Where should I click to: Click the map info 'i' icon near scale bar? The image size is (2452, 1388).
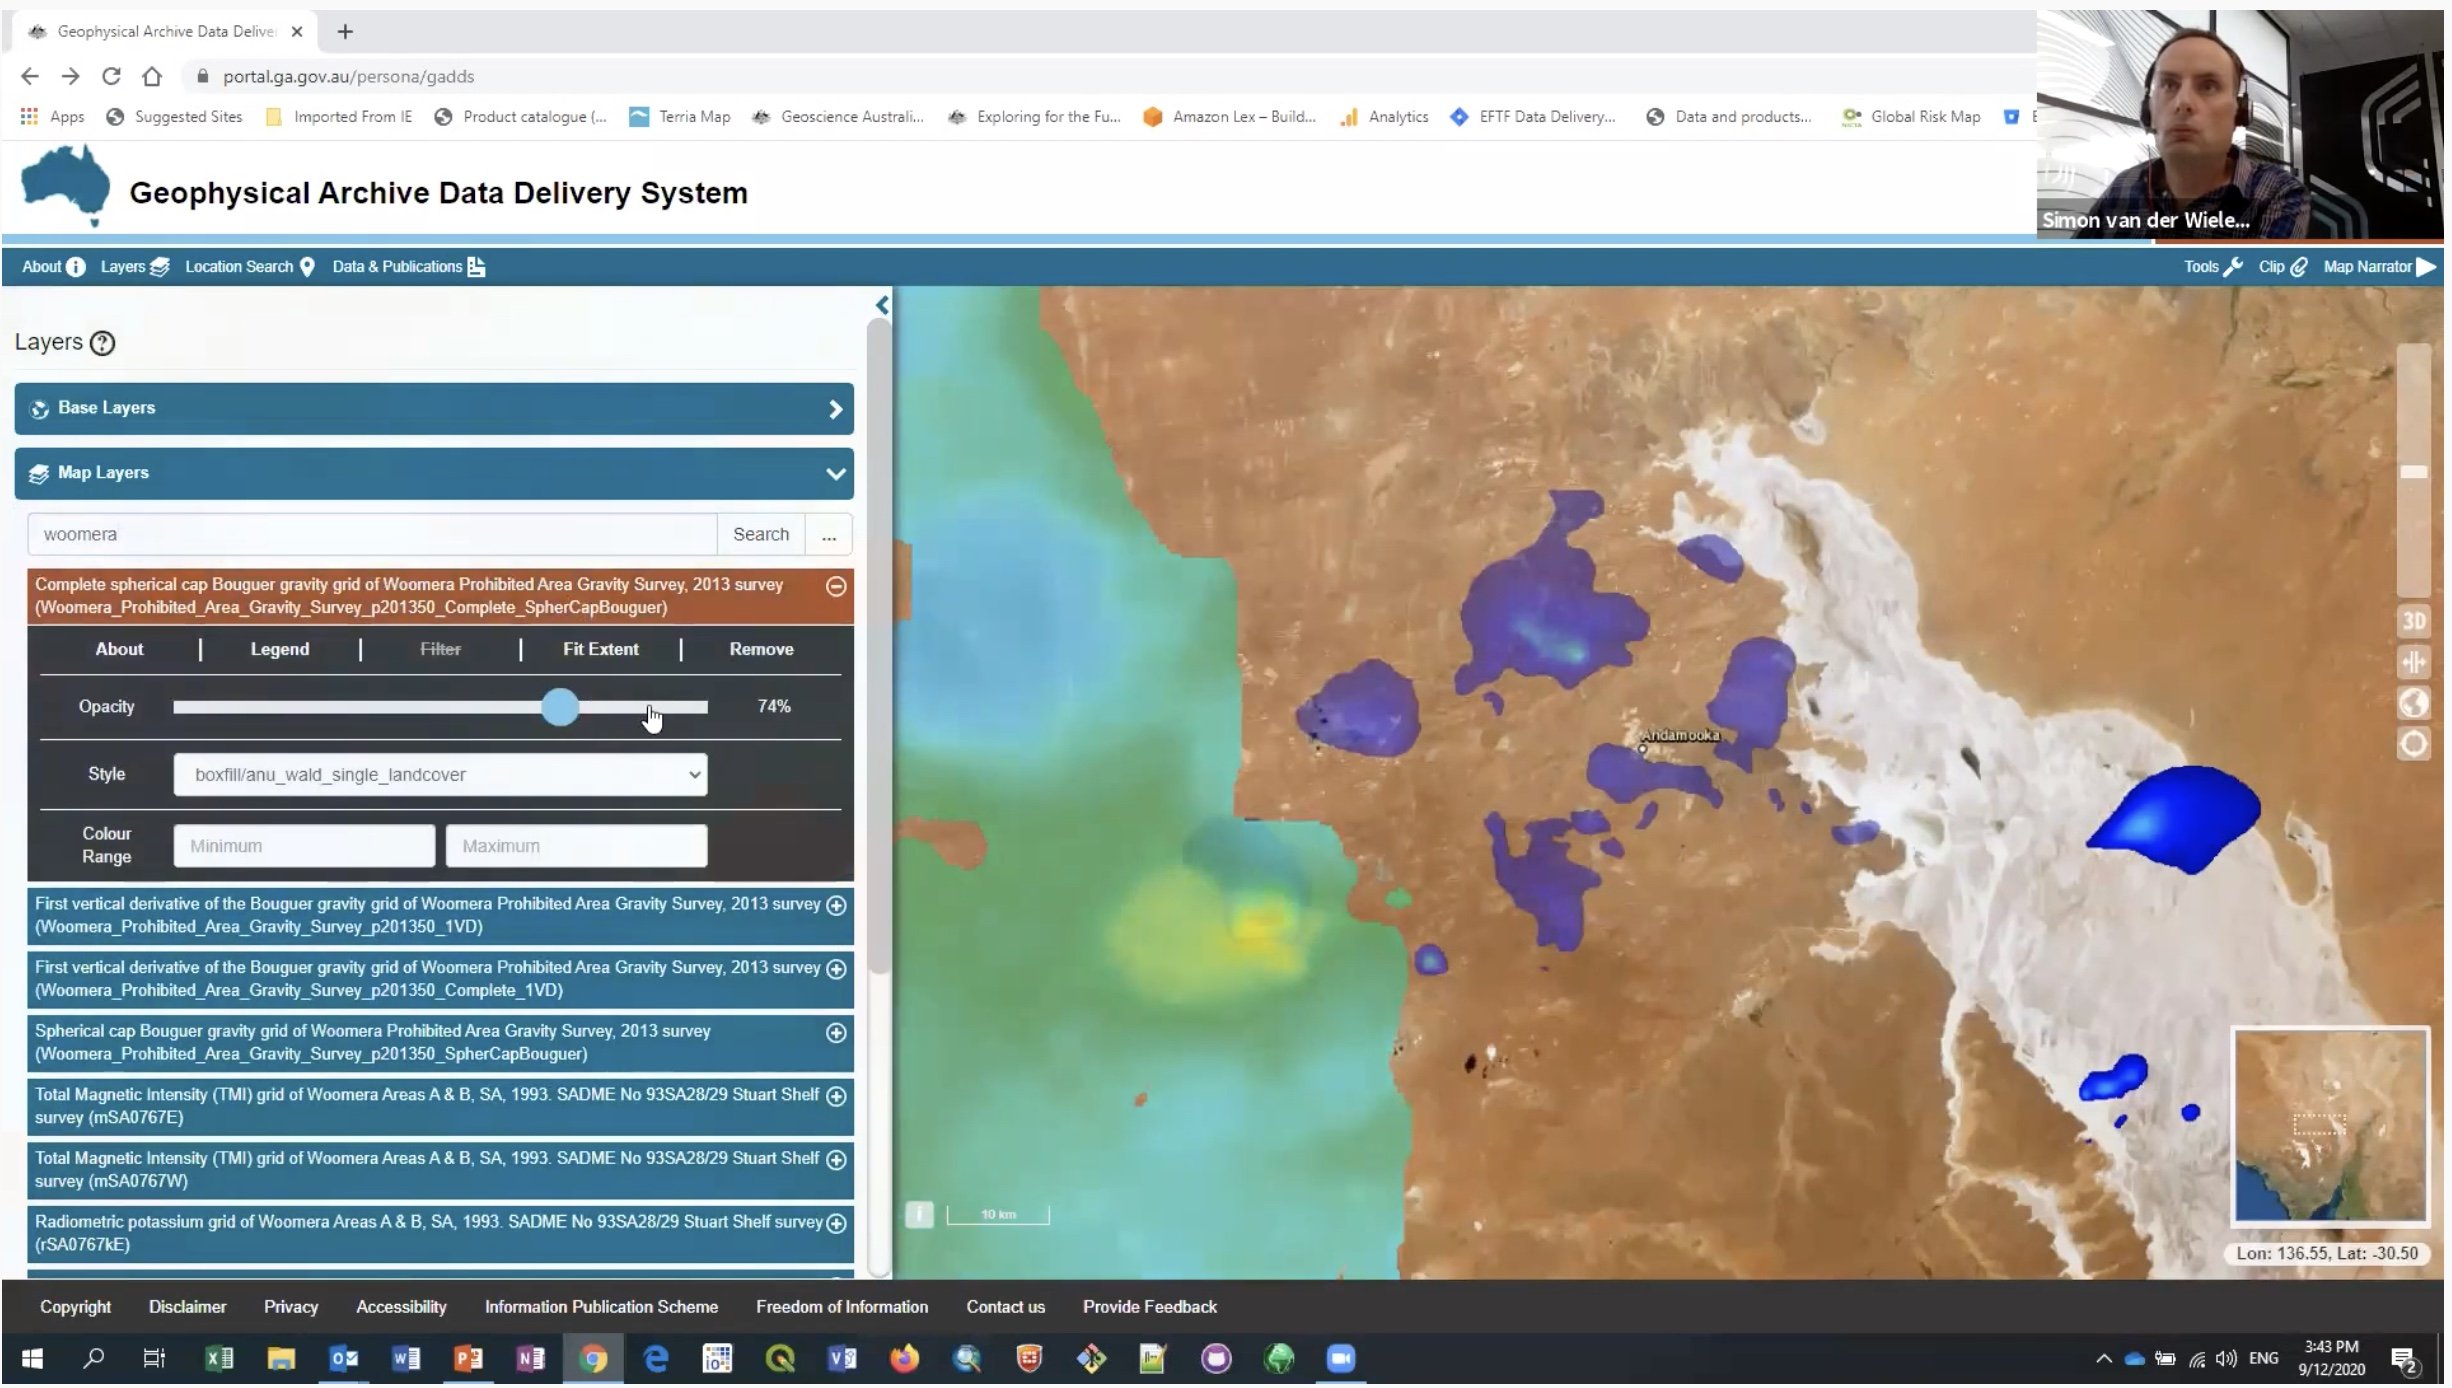pyautogui.click(x=918, y=1214)
